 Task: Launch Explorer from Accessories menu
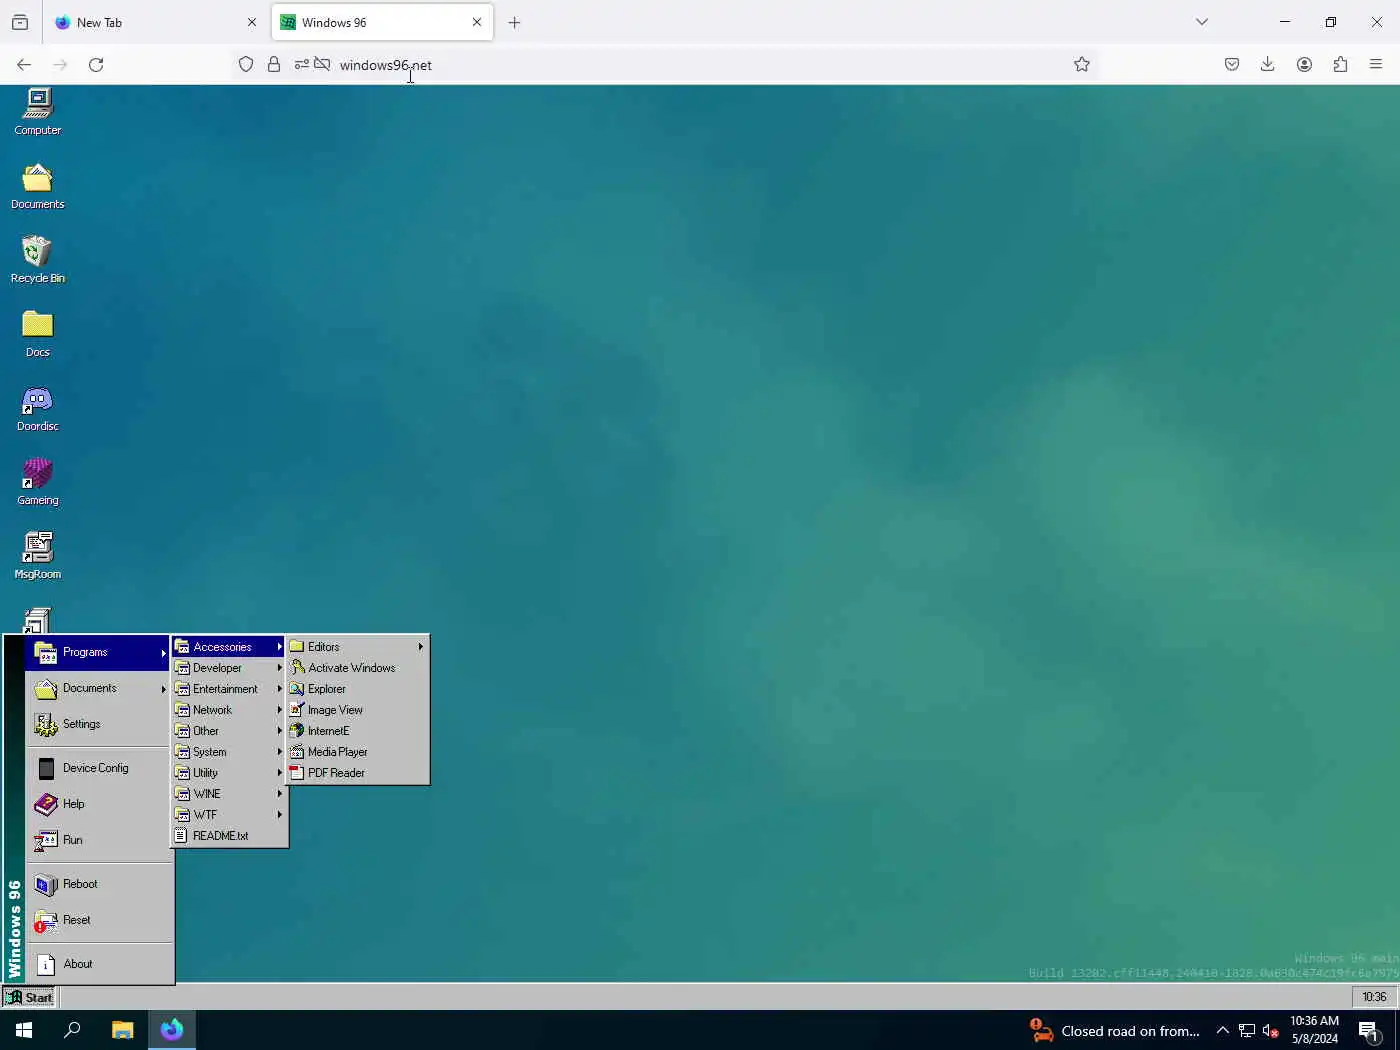coord(358,689)
